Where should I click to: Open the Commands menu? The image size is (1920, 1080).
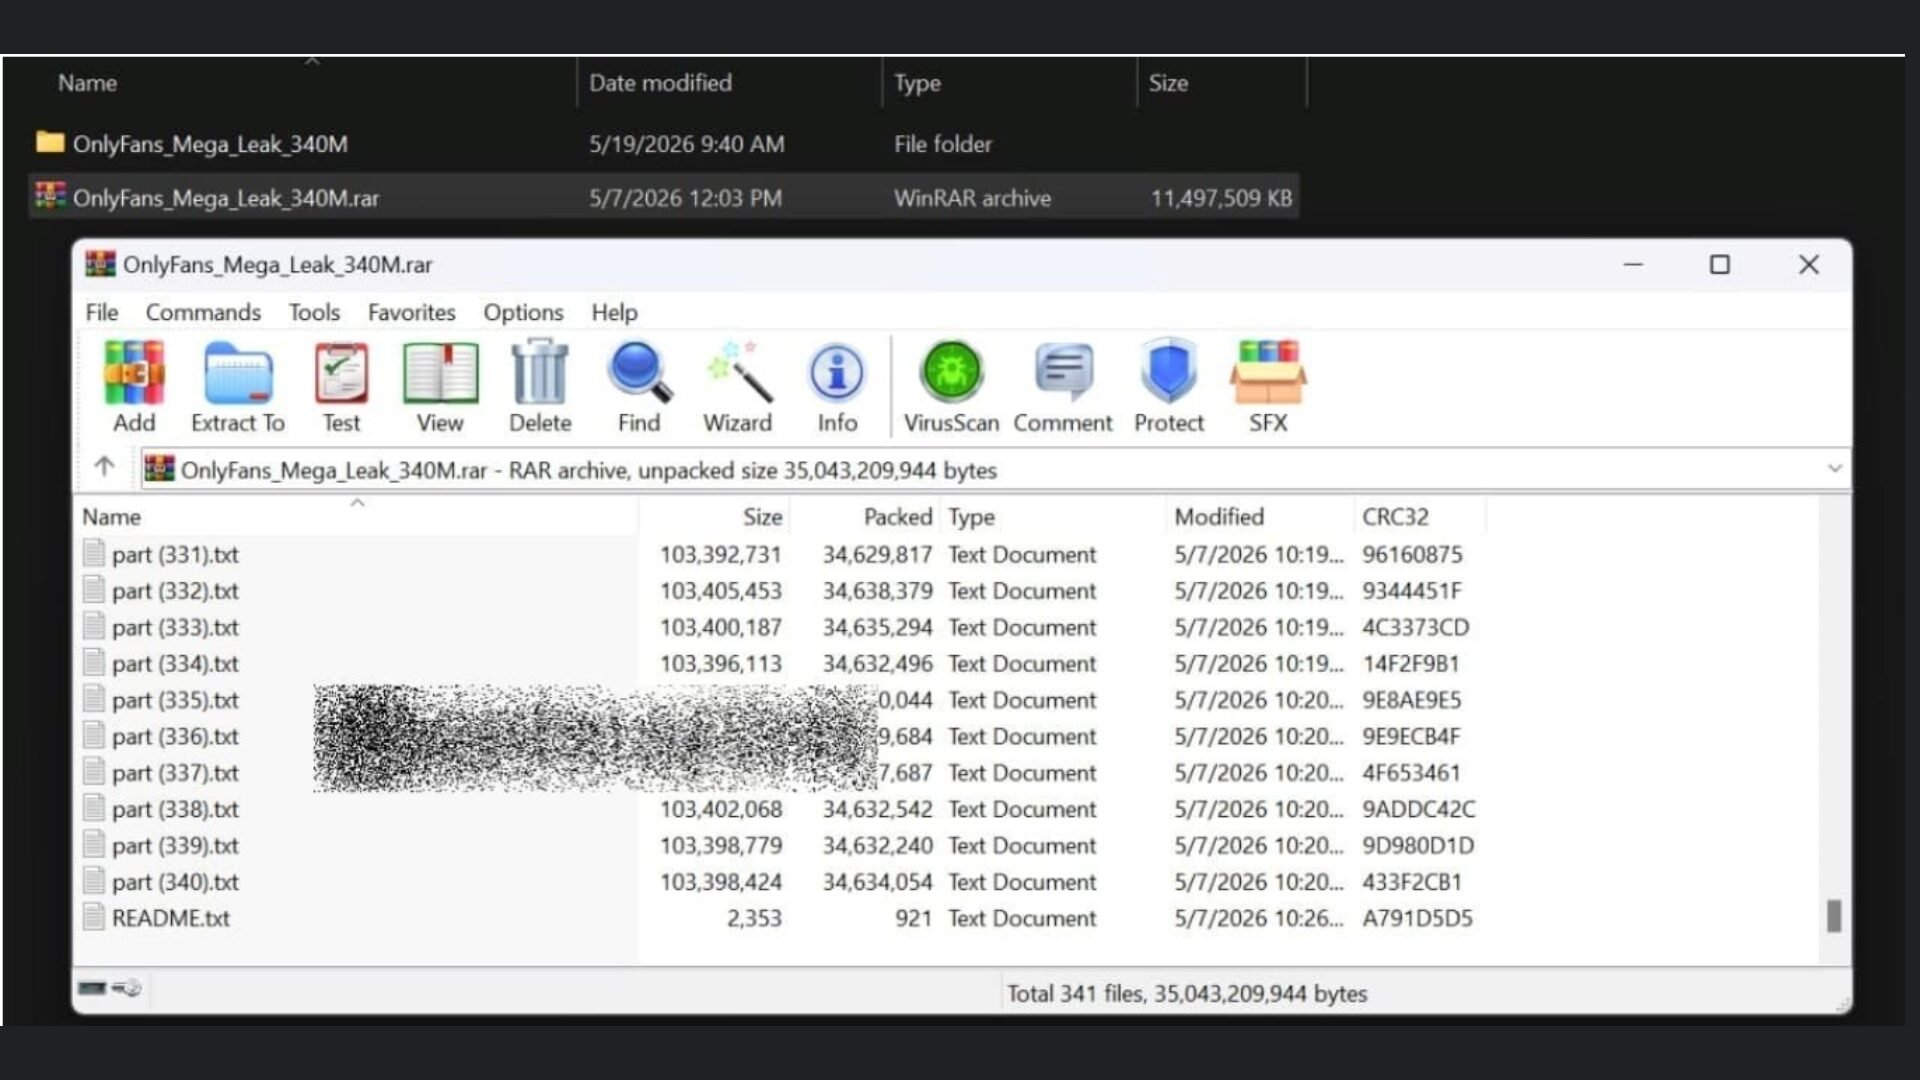pyautogui.click(x=203, y=312)
